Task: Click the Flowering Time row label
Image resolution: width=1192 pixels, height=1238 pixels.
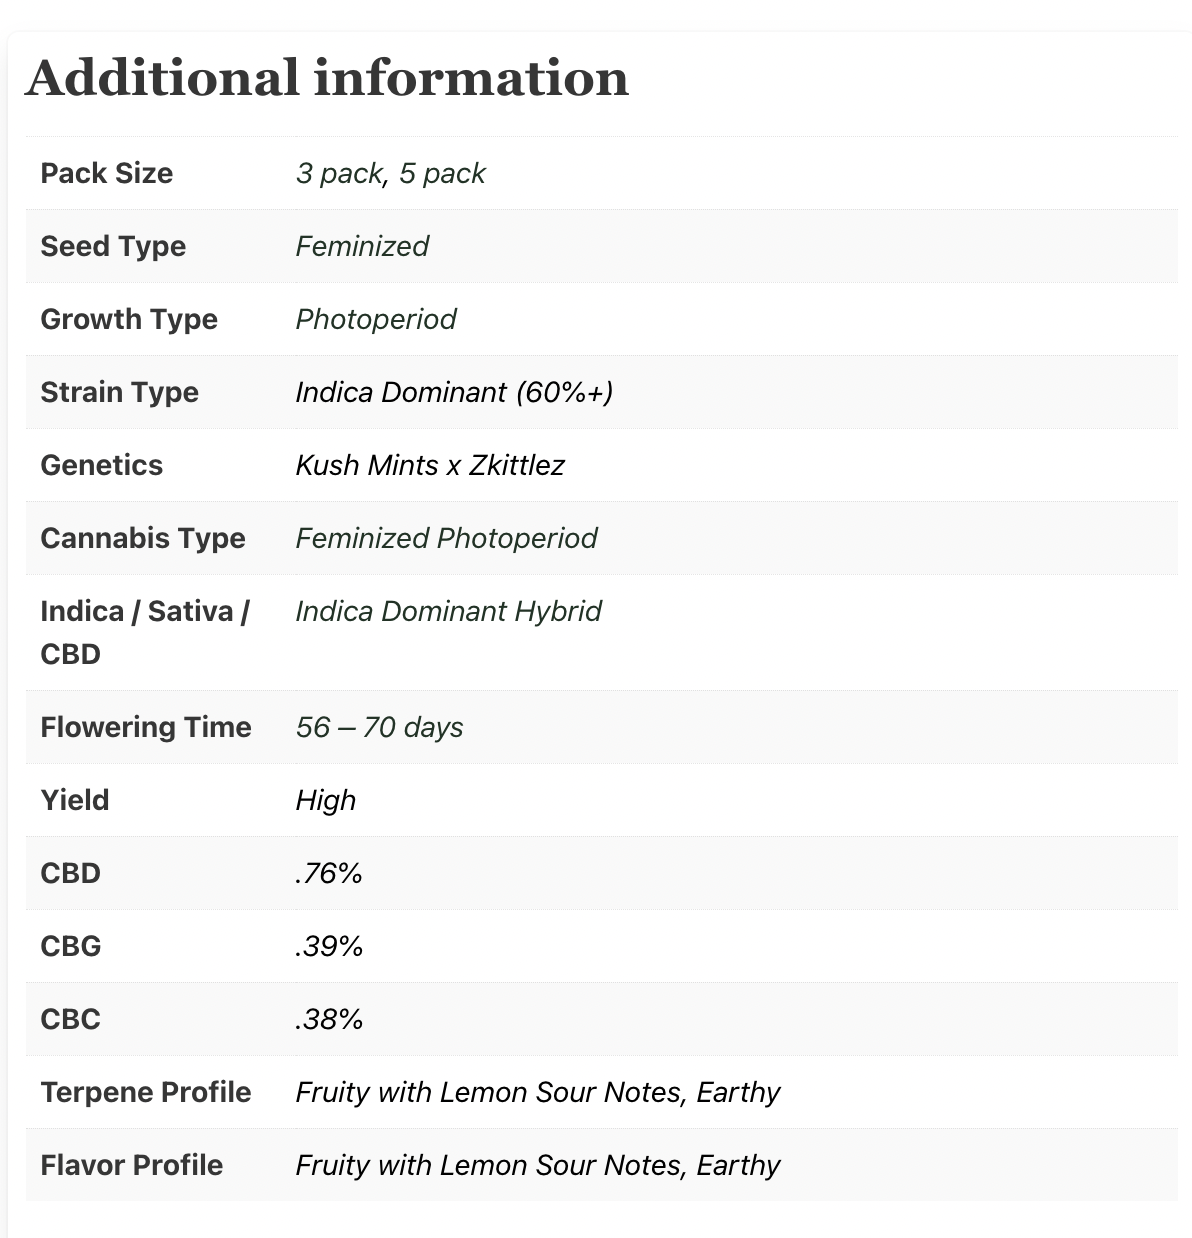Action: [x=146, y=727]
